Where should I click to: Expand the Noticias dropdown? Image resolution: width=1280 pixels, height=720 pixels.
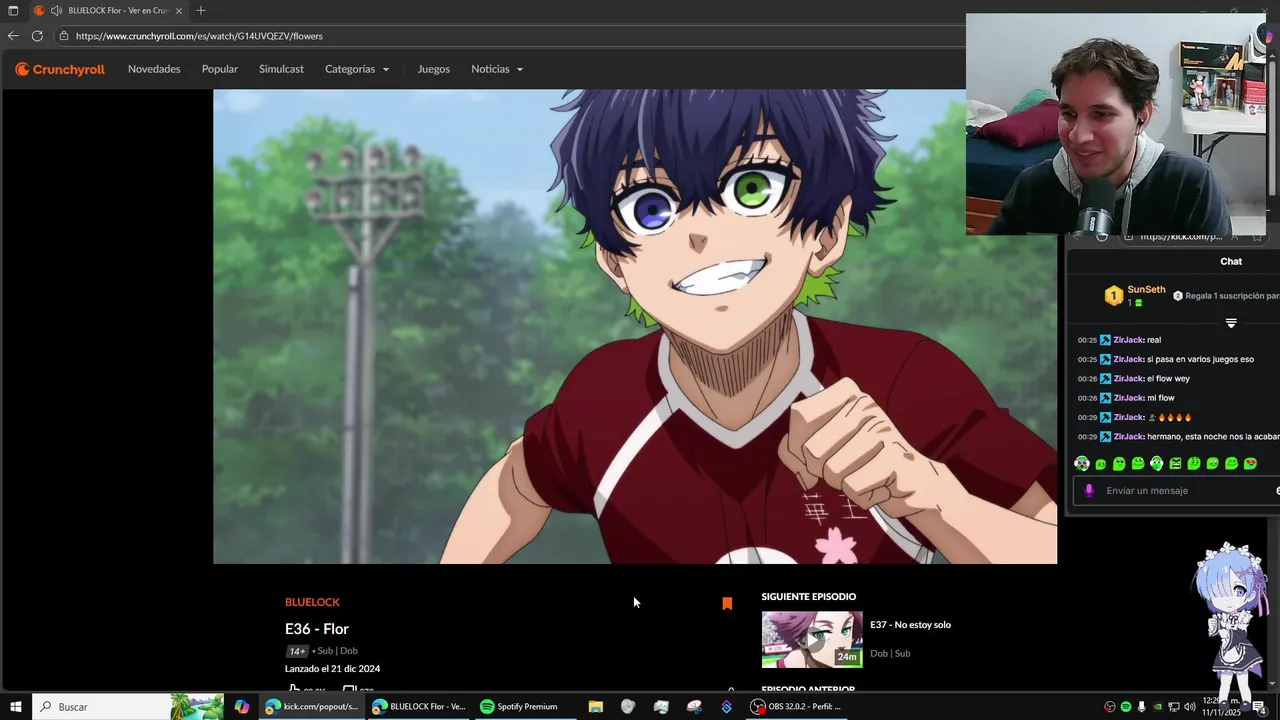click(497, 69)
